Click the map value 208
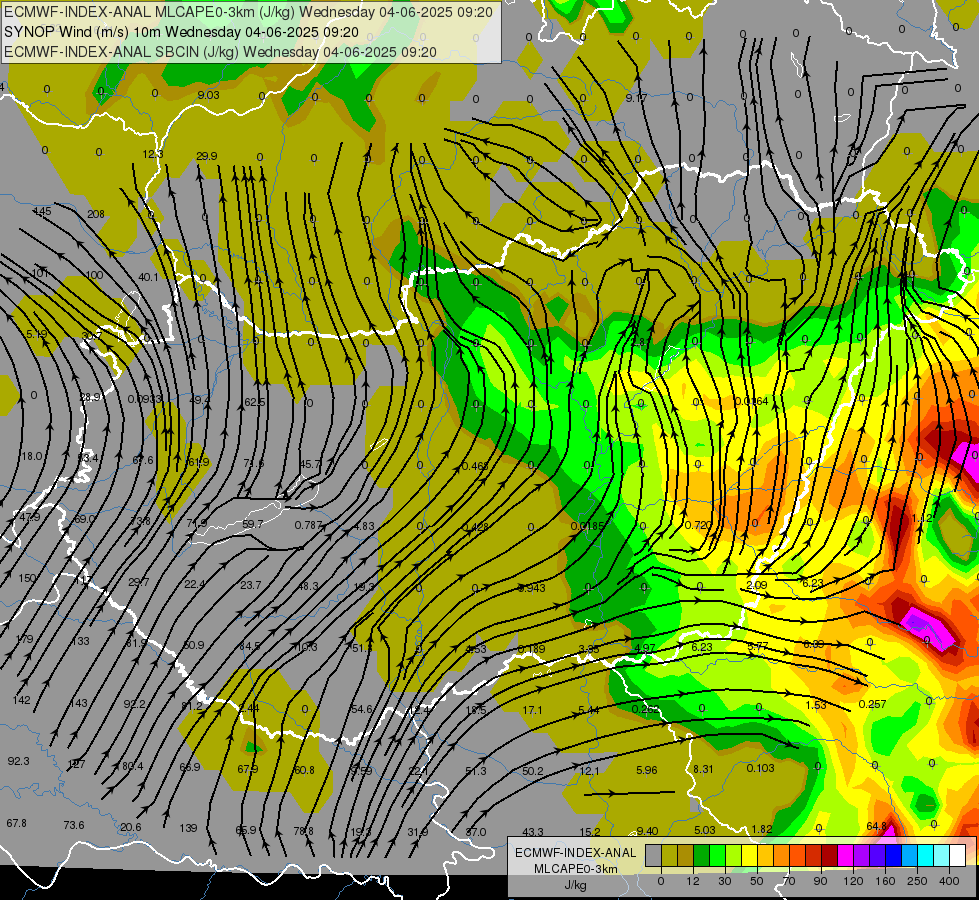 click(x=96, y=214)
